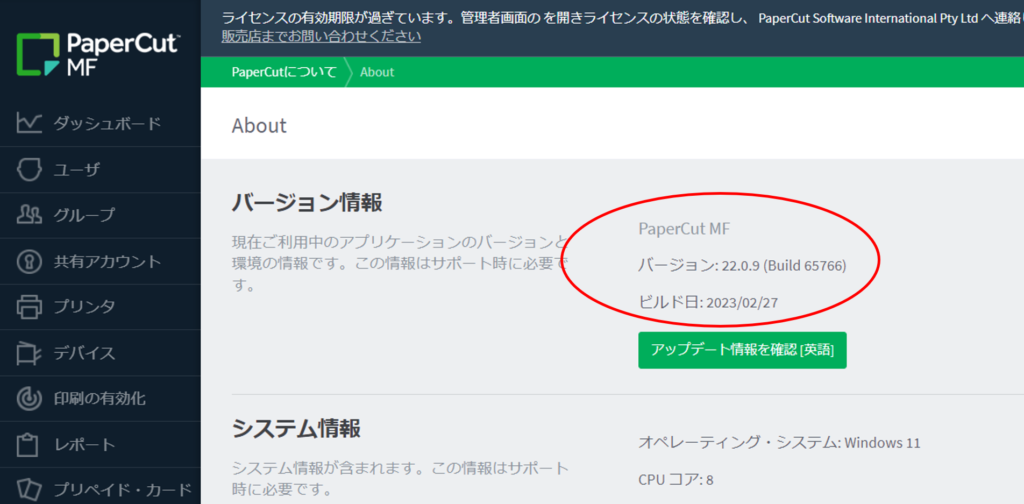Click the system info description paragraph
Screen dimensions: 1024x504
[400, 478]
